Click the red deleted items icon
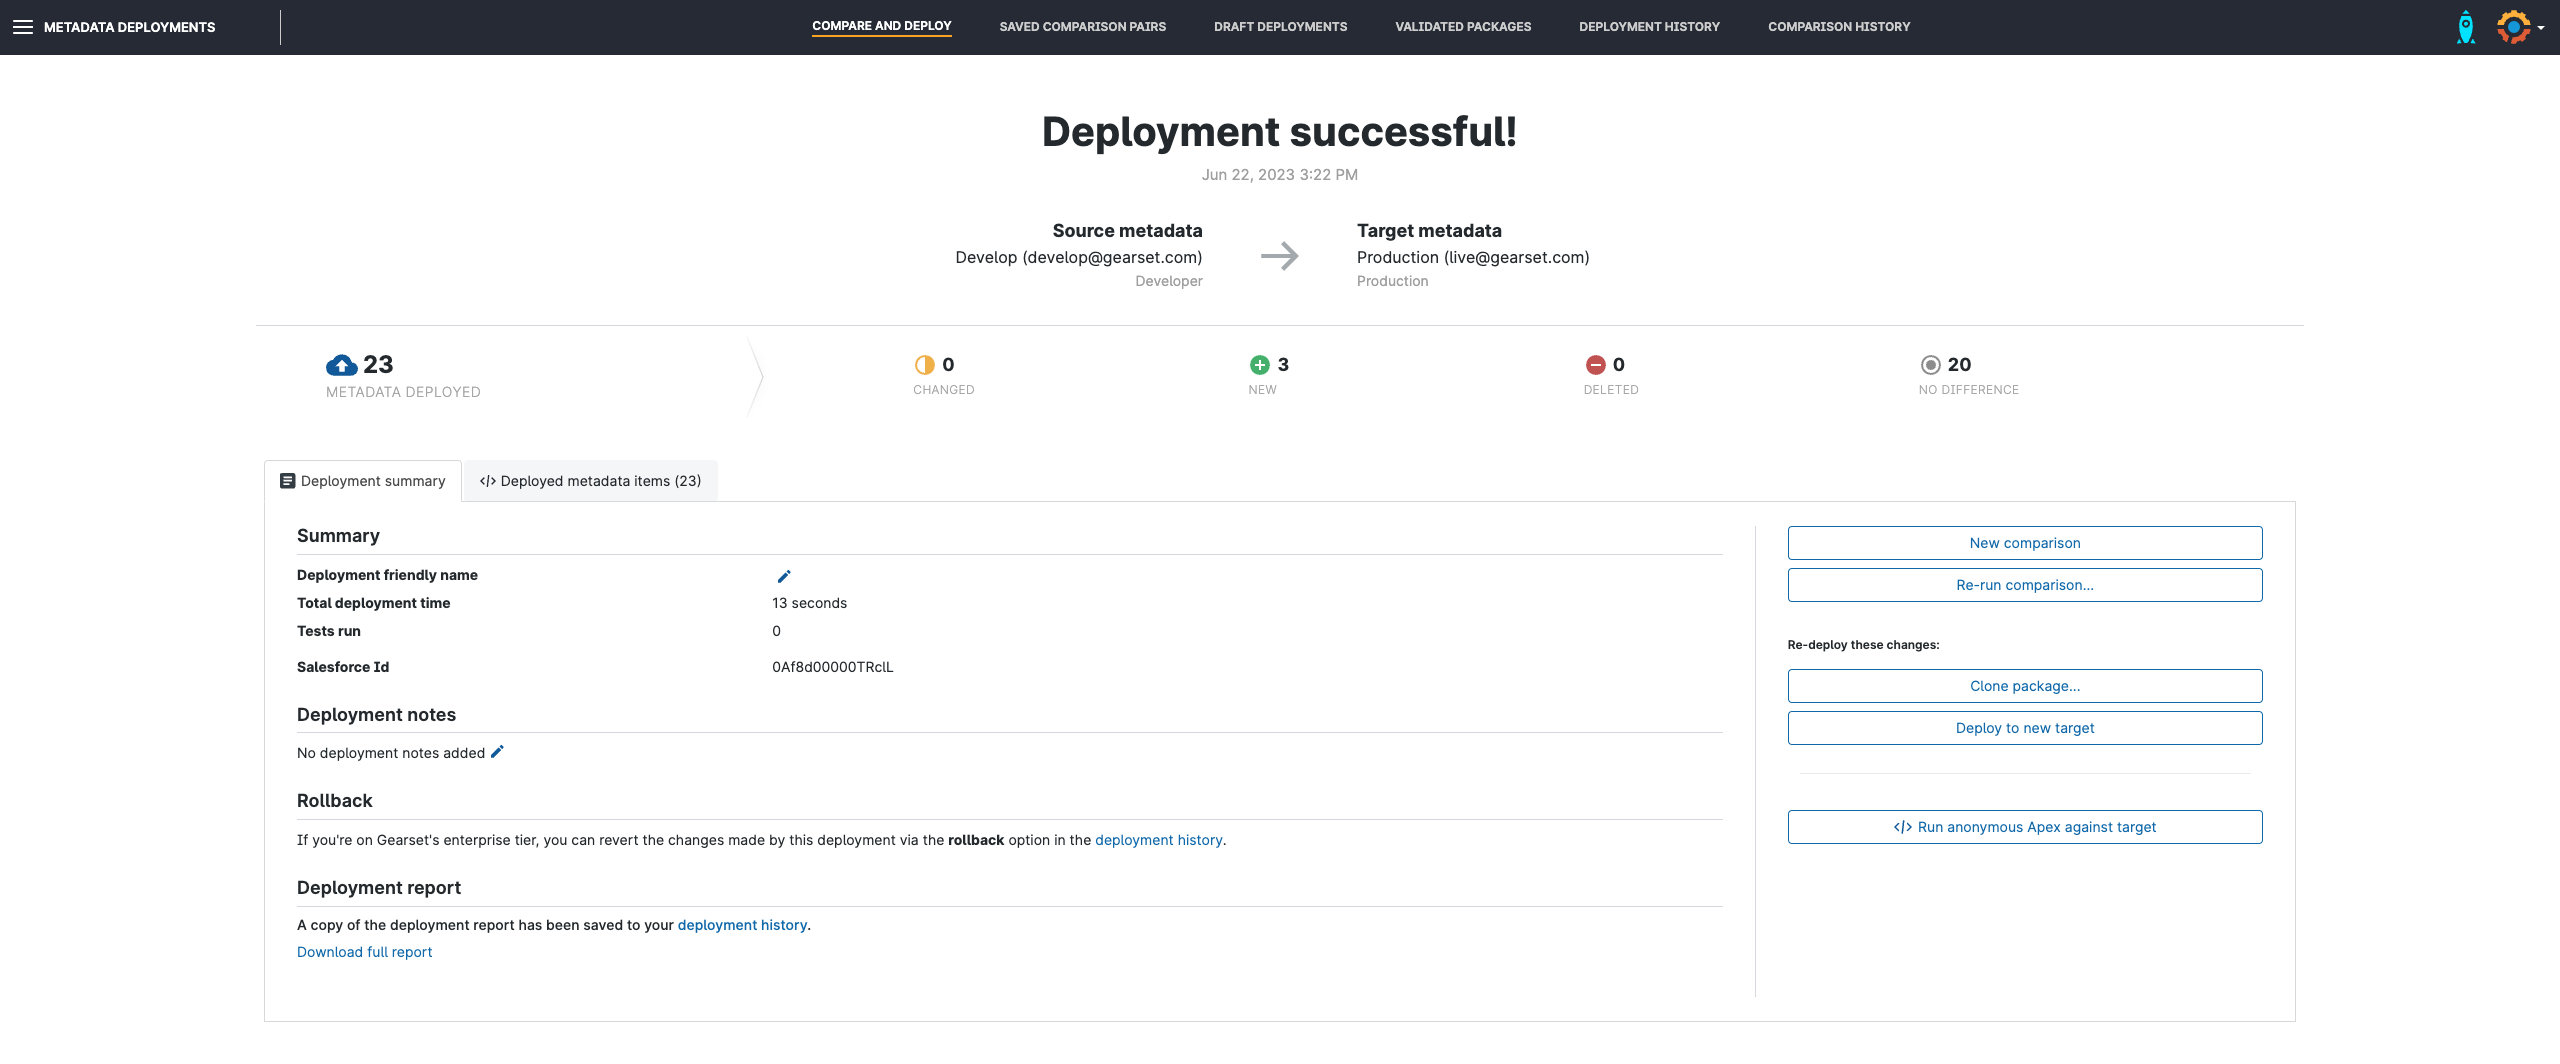Image resolution: width=2560 pixels, height=1064 pixels. (1595, 365)
